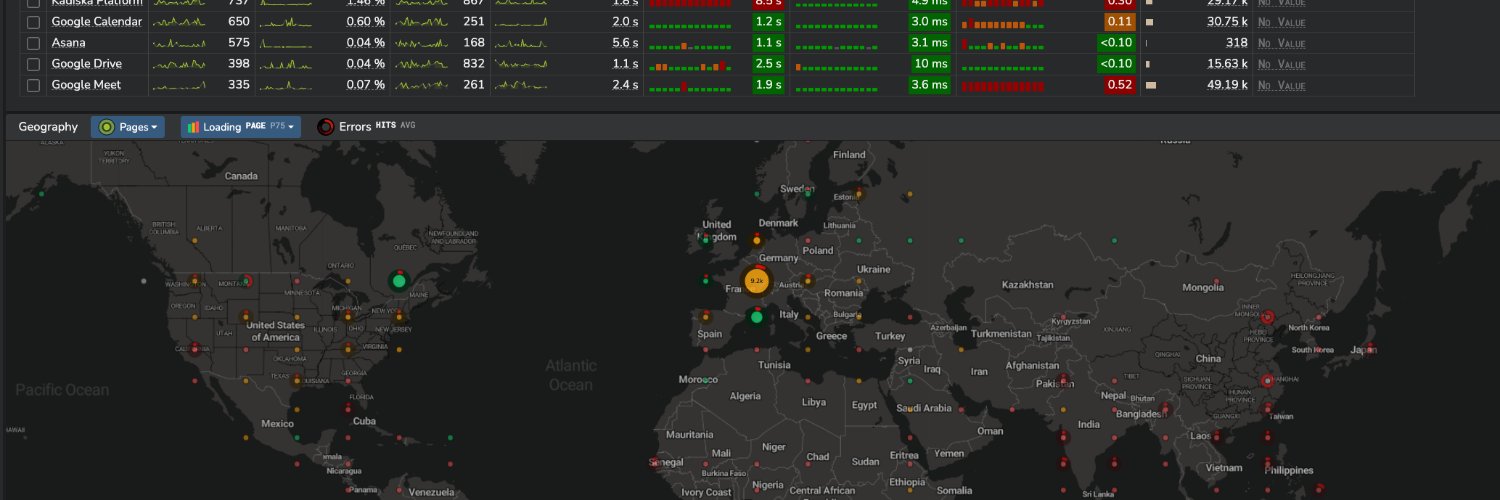Click the red Errors ring icon
Screen dimensions: 1500x500
325,127
